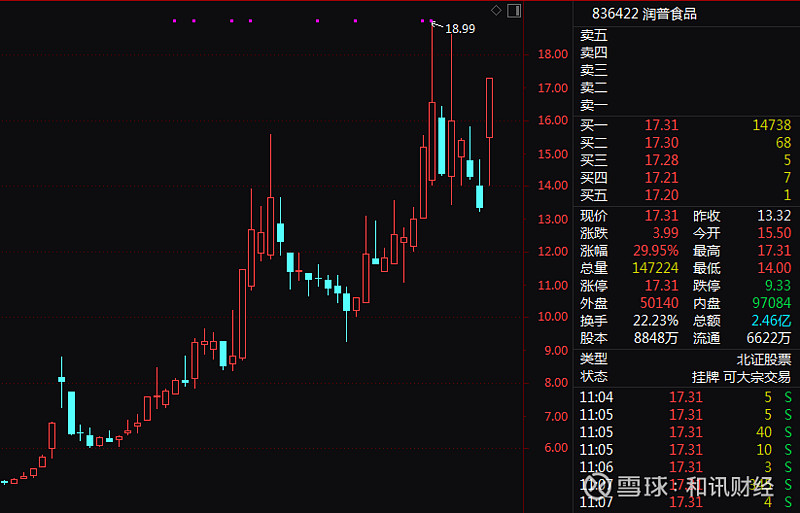
Task: Pick the 买四 bid price 17.21
Action: (x=661, y=178)
